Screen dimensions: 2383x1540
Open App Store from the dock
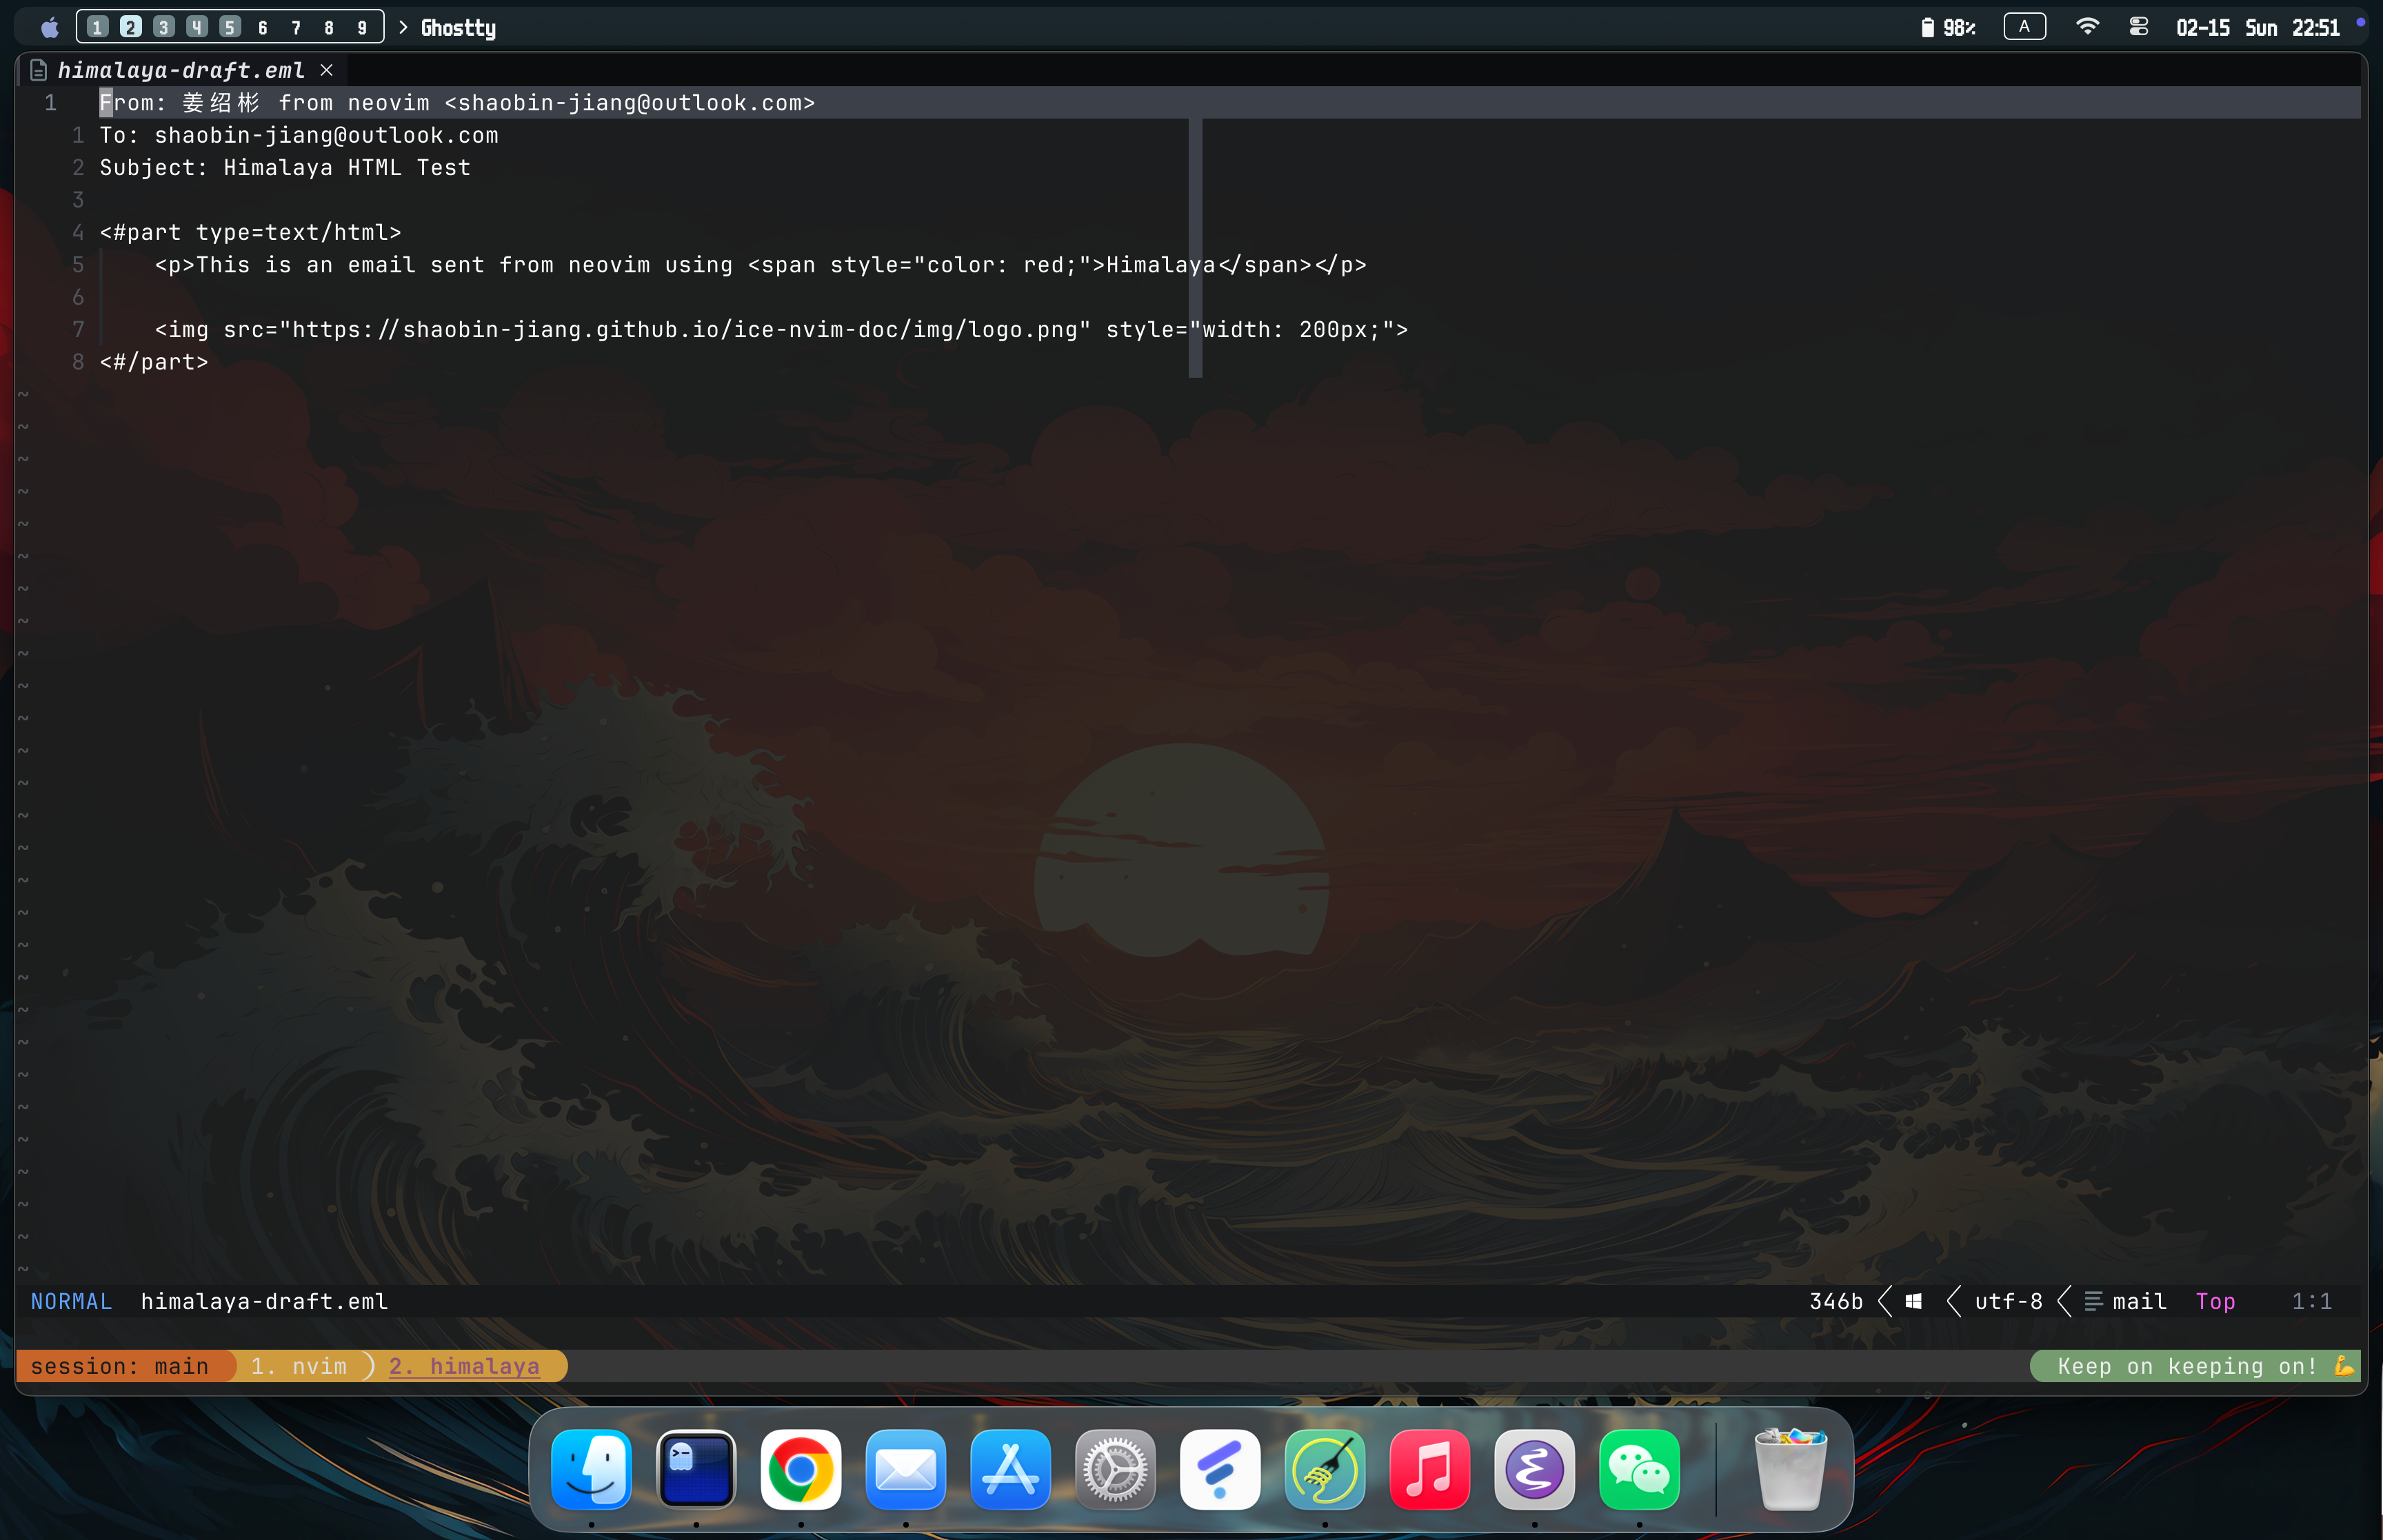coord(1010,1469)
